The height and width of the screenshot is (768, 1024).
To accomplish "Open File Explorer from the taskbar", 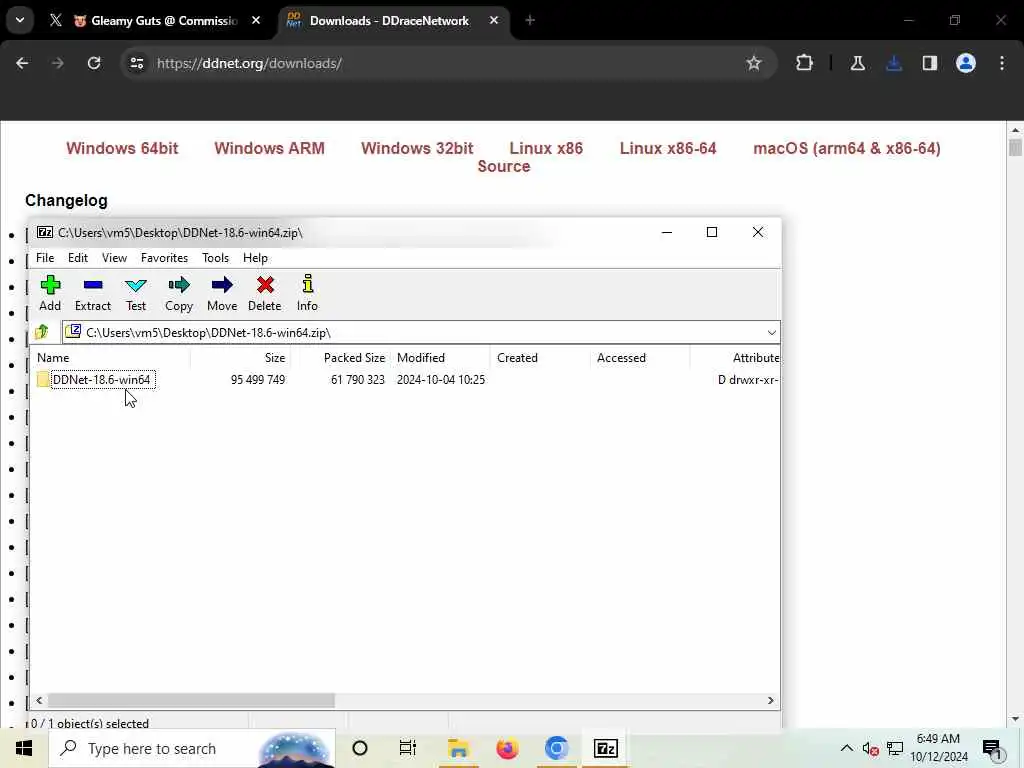I will pos(458,748).
